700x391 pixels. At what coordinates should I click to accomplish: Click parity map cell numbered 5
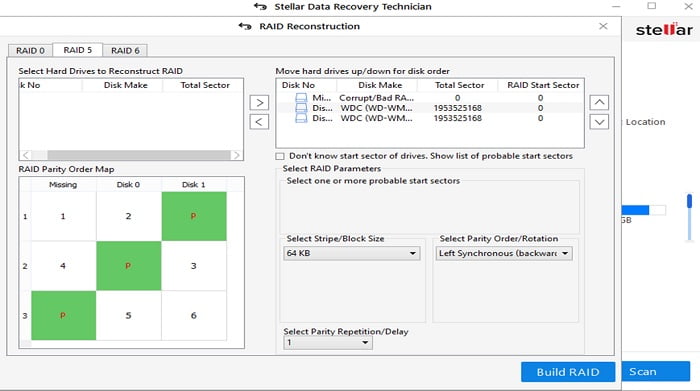[x=129, y=316]
